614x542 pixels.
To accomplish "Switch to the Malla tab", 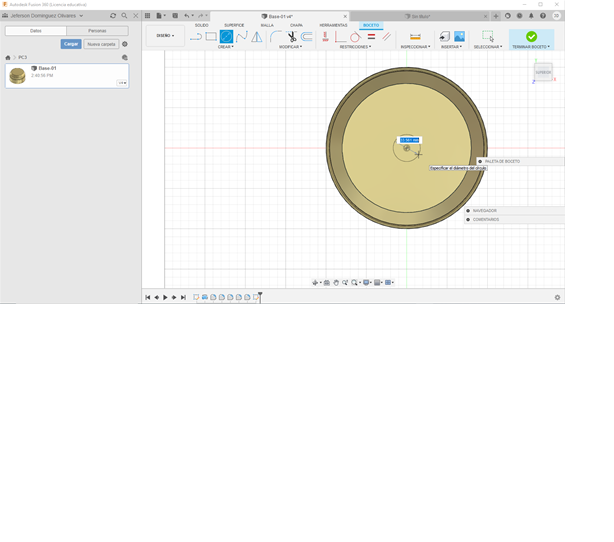I will pos(267,25).
